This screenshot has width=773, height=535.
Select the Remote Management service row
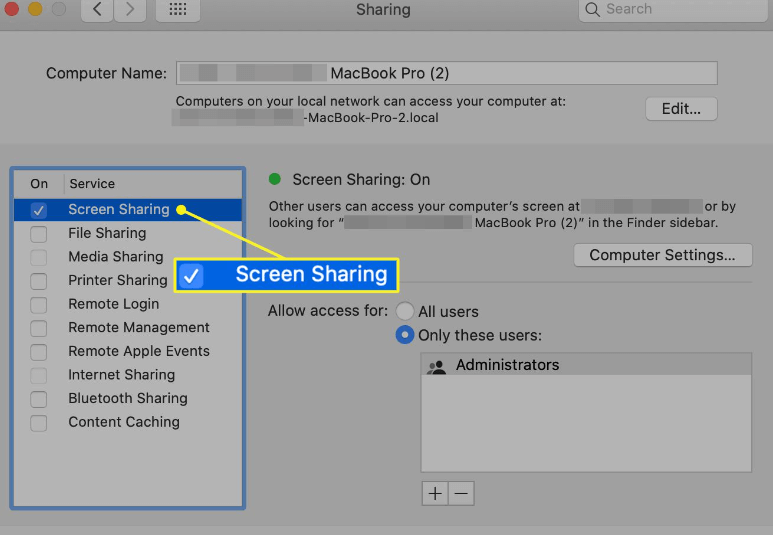click(128, 328)
